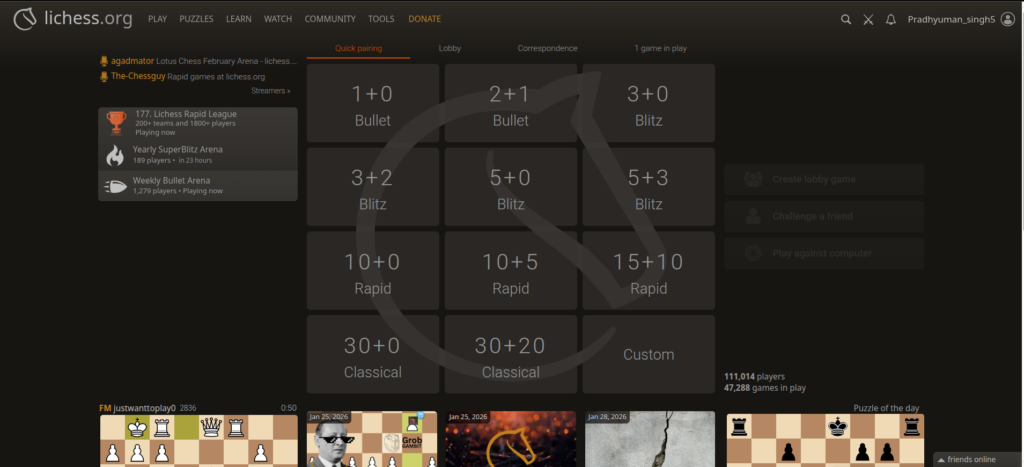Viewport: 1024px width, 467px height.
Task: Click the Create lobby game people icon
Action: [x=753, y=179]
